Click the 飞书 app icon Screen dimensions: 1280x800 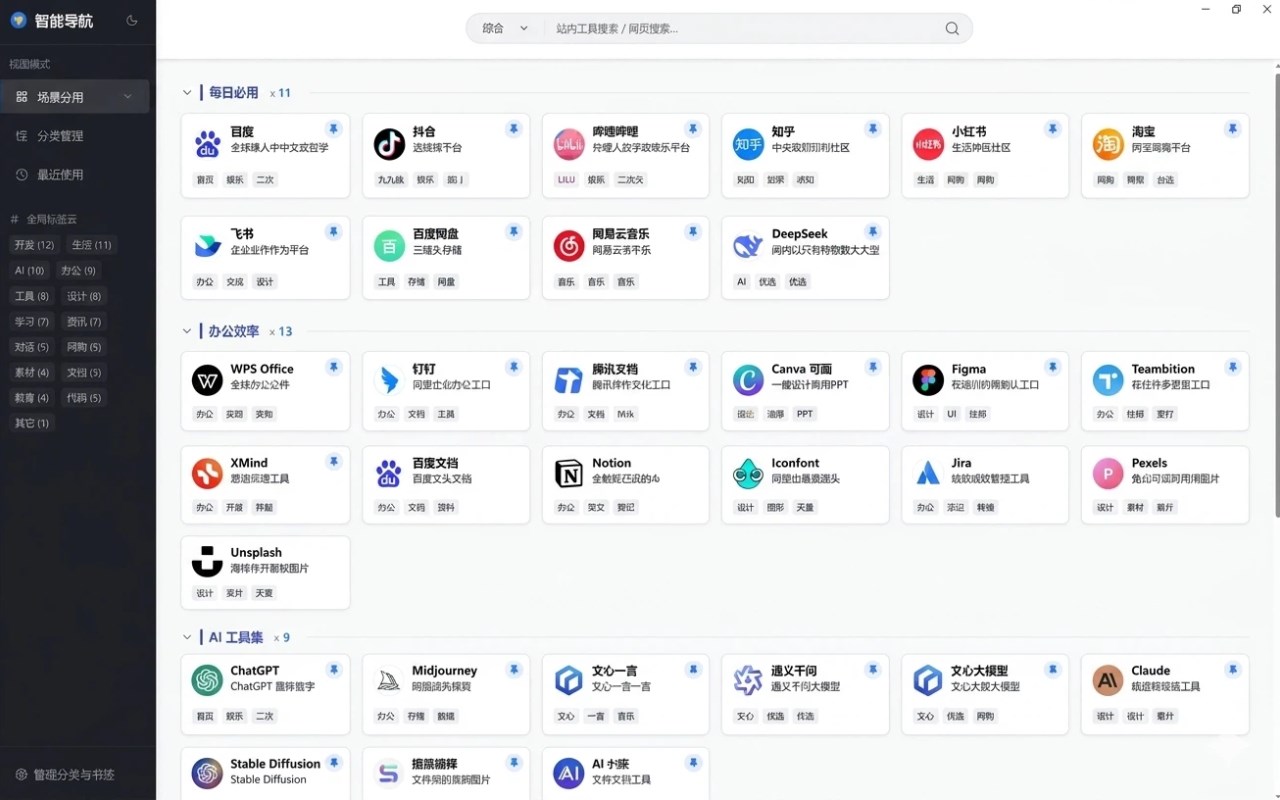tap(207, 246)
